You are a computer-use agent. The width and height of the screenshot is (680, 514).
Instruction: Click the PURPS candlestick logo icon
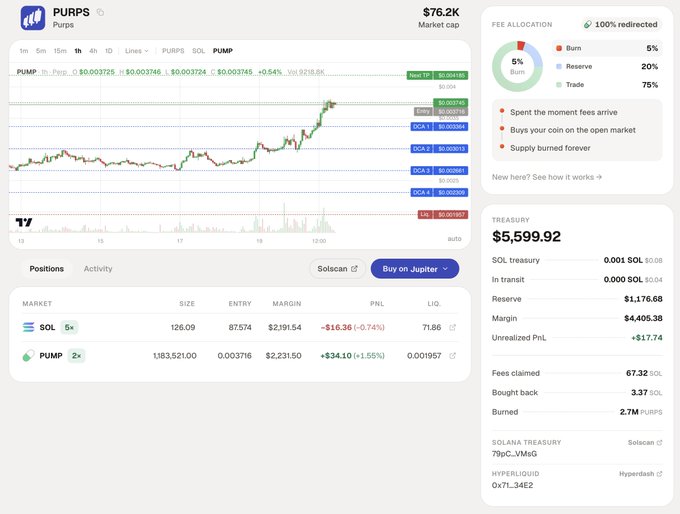tap(33, 18)
